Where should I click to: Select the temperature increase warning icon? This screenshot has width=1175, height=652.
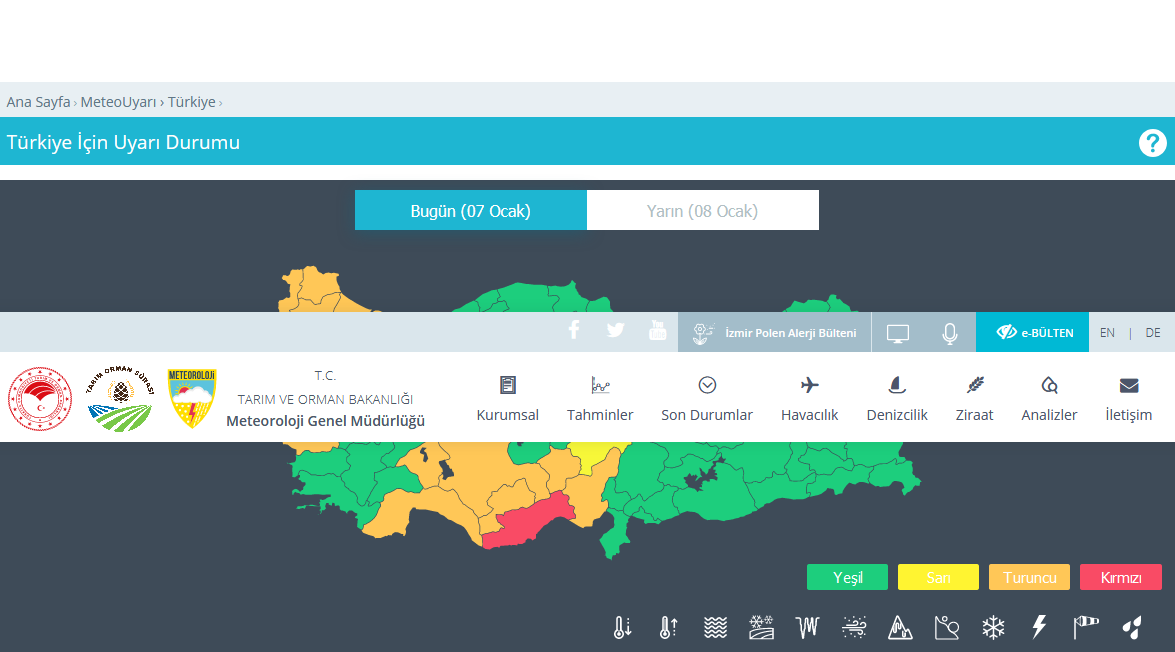pos(668,627)
